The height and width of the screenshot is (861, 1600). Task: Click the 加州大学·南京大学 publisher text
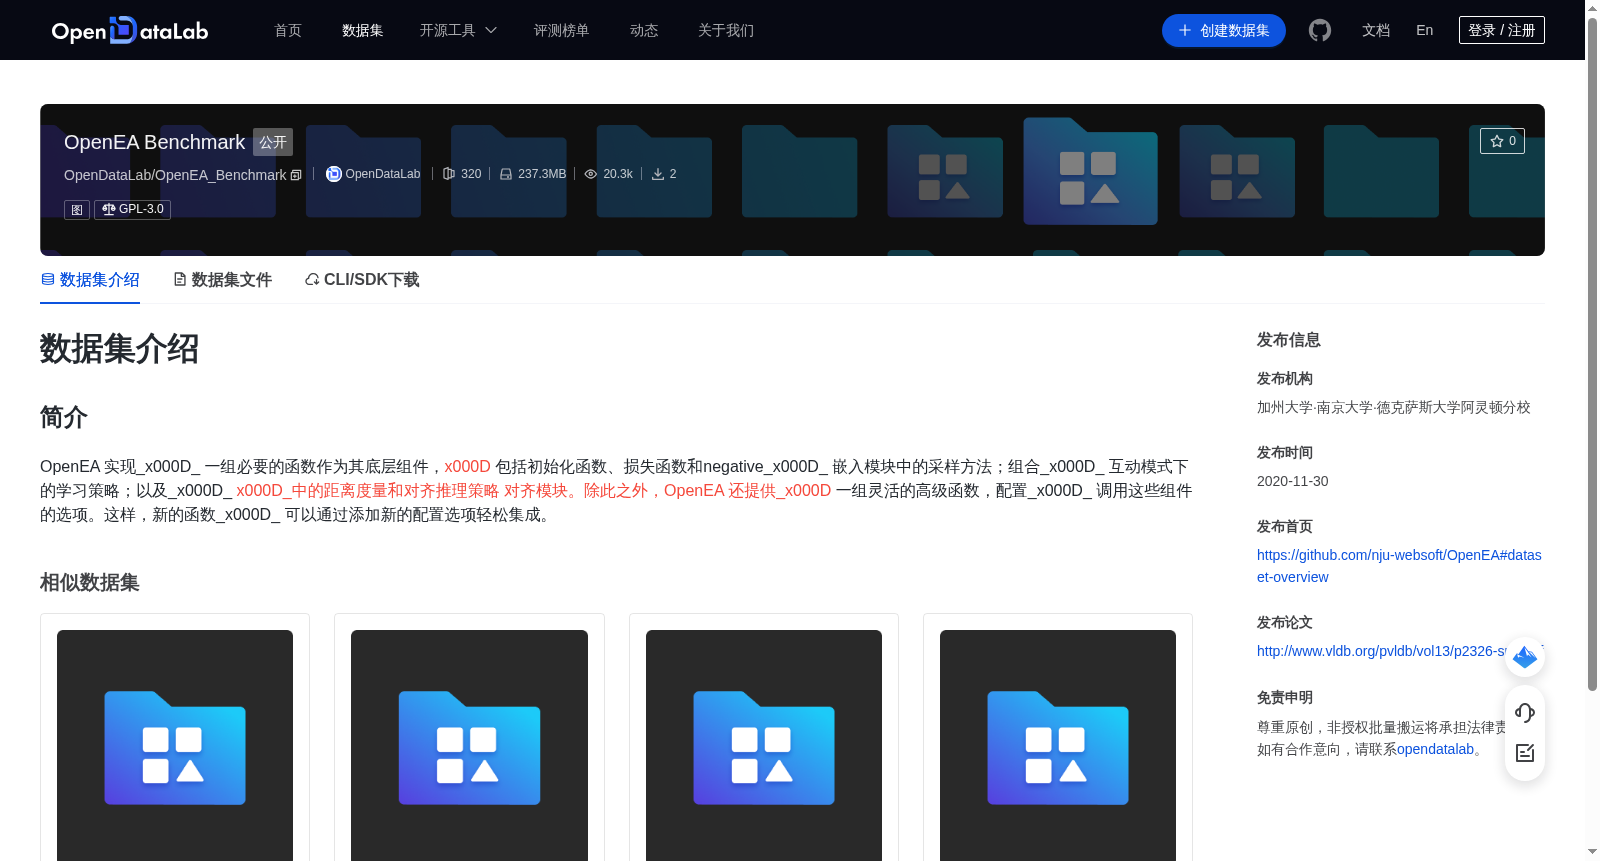point(1394,407)
